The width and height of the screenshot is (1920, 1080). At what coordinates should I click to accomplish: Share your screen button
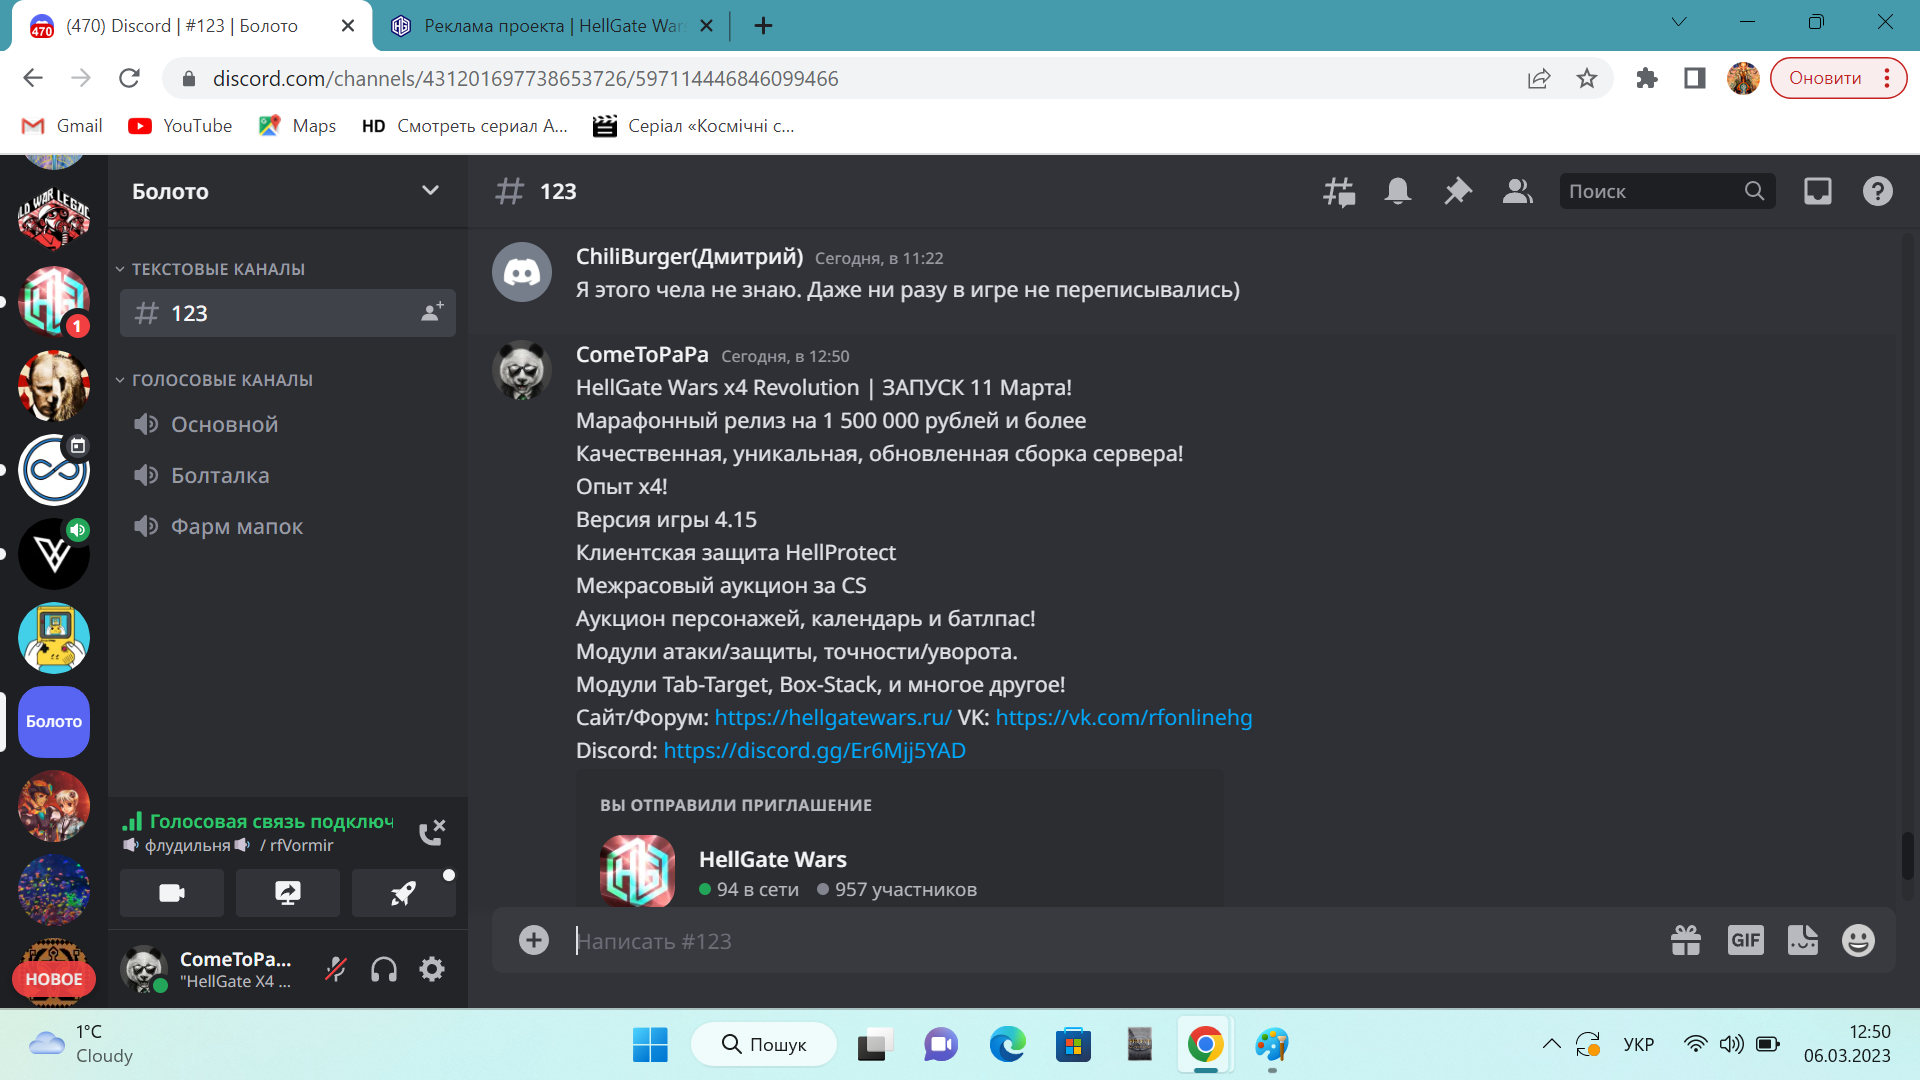(x=288, y=893)
